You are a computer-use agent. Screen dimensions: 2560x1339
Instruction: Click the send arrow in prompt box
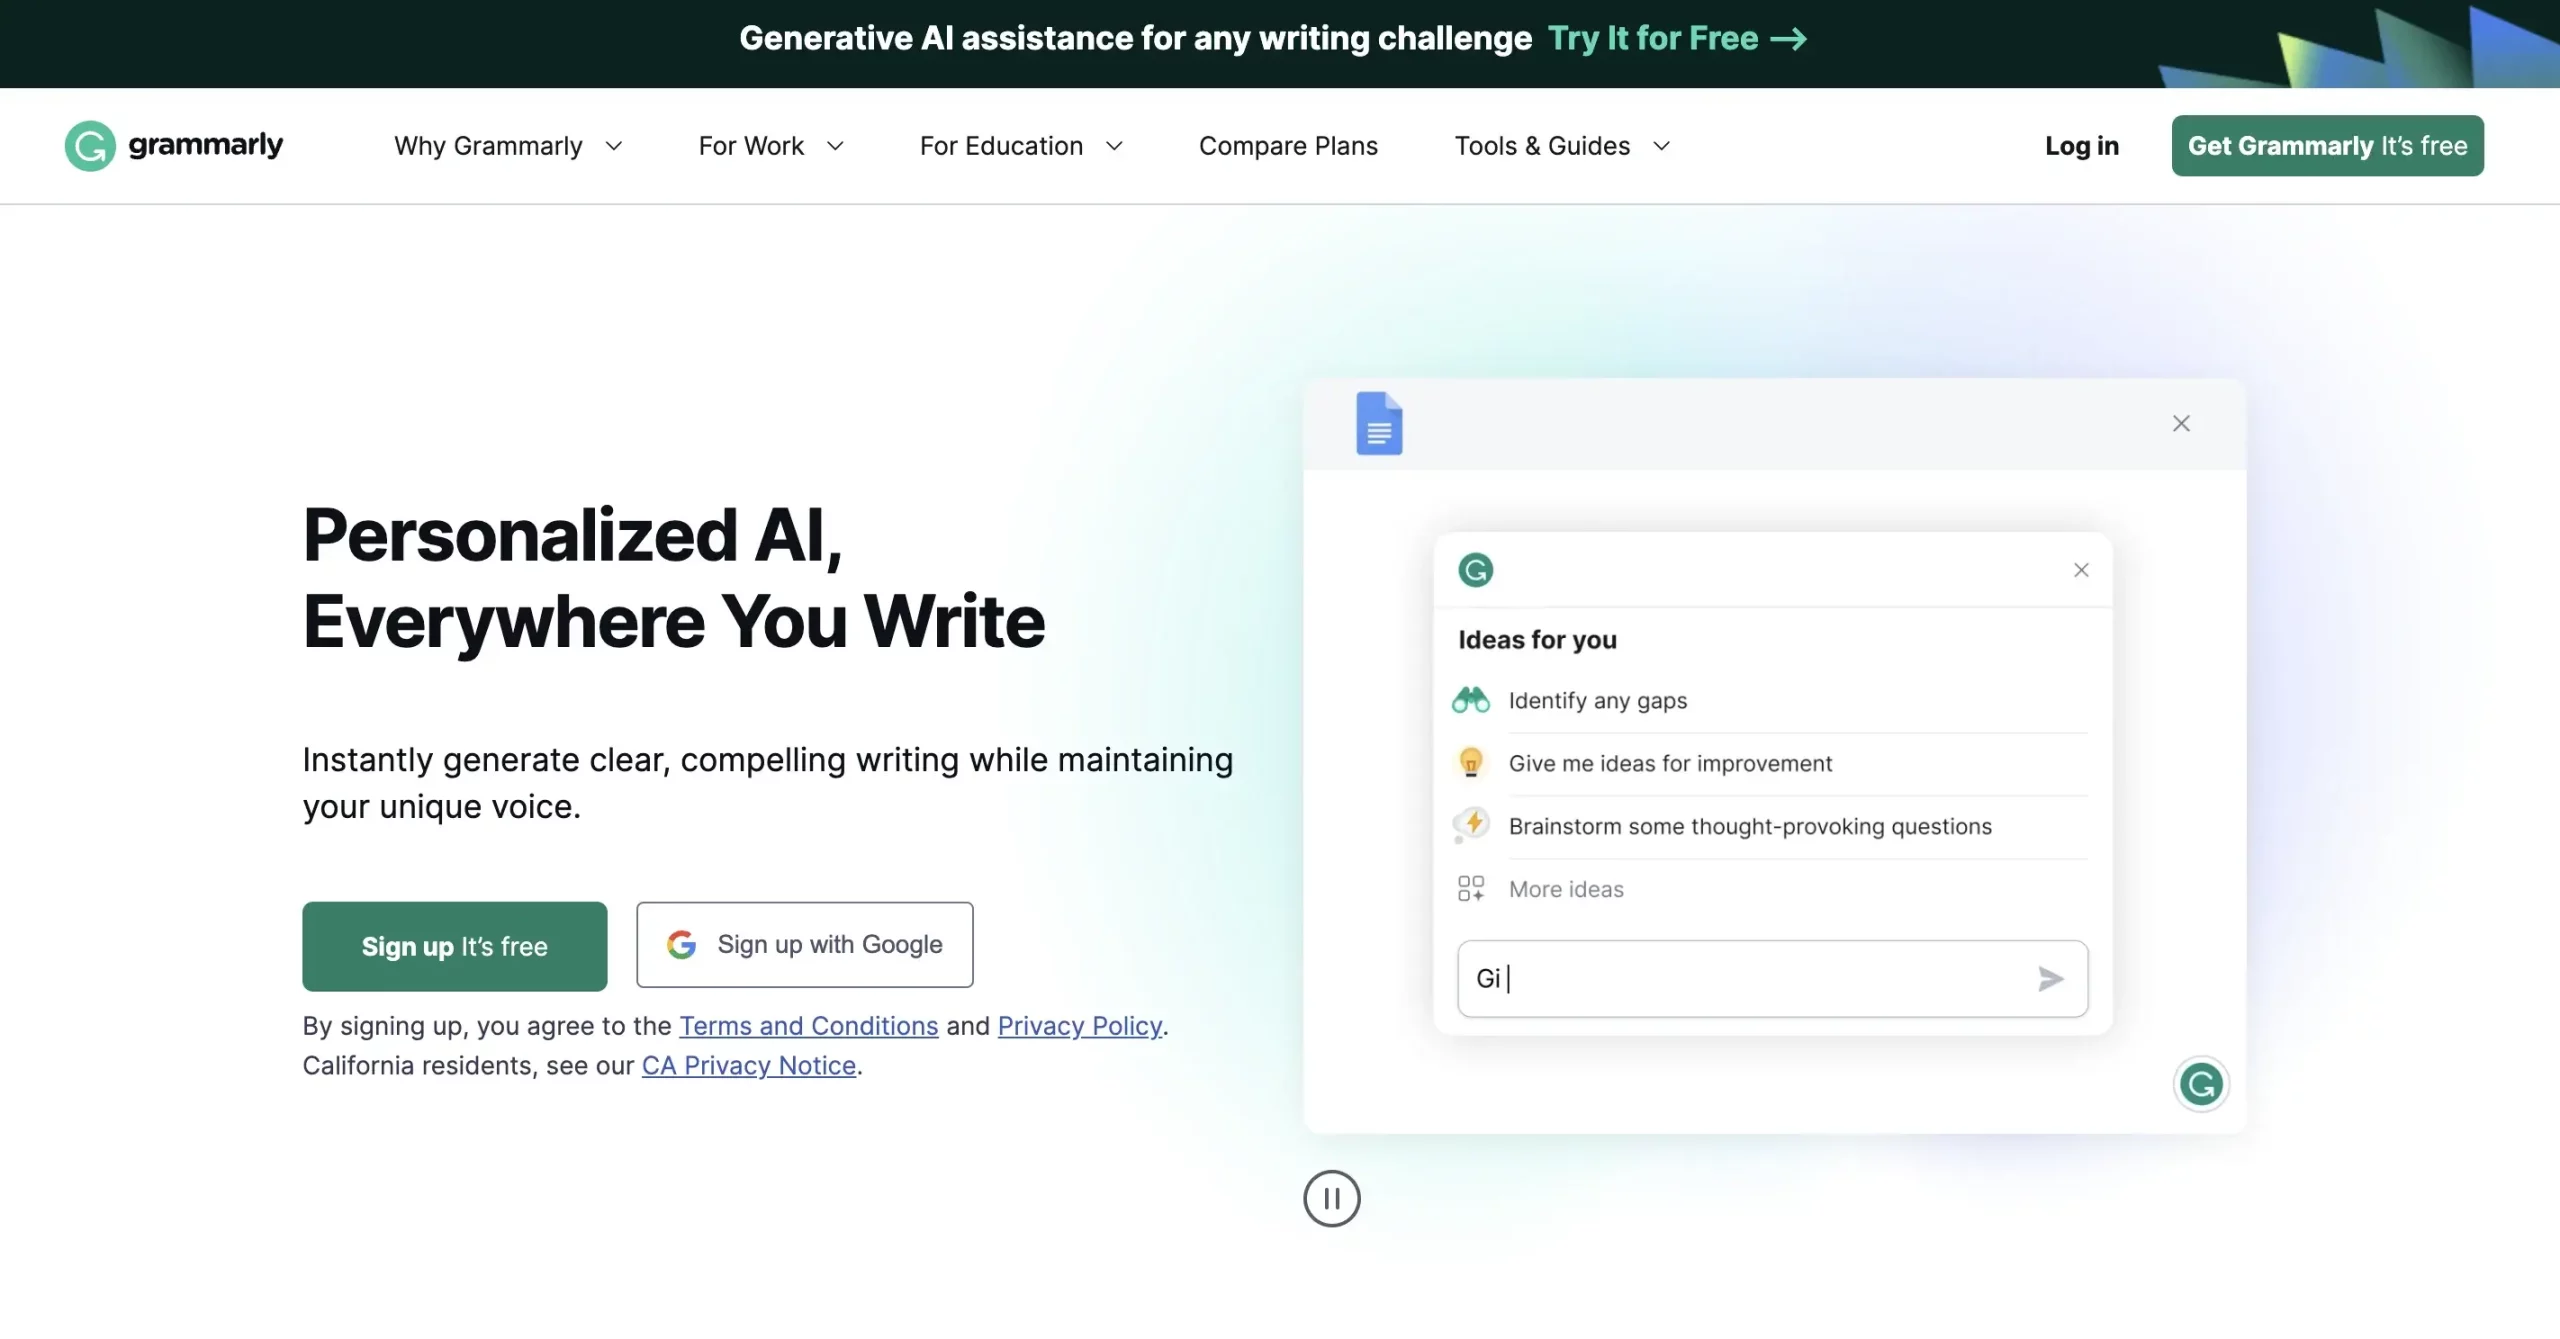tap(2050, 978)
